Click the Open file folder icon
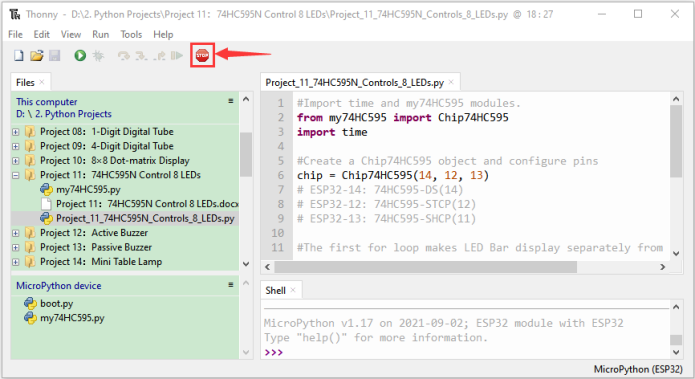Screen dimensions: 695x379 click(36, 55)
